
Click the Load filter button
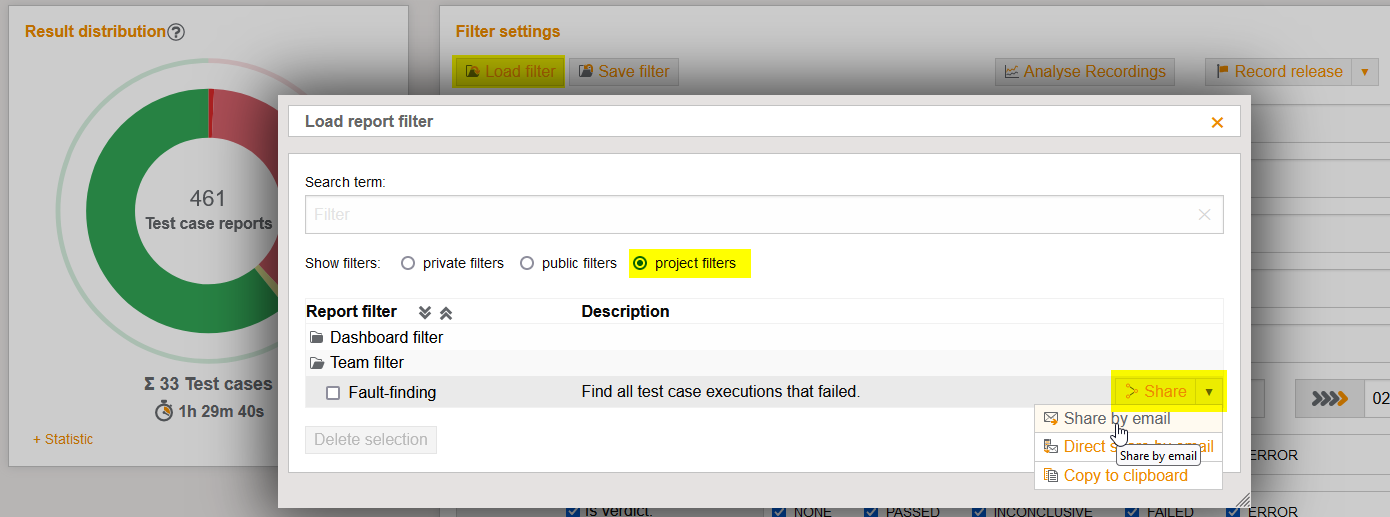(510, 72)
